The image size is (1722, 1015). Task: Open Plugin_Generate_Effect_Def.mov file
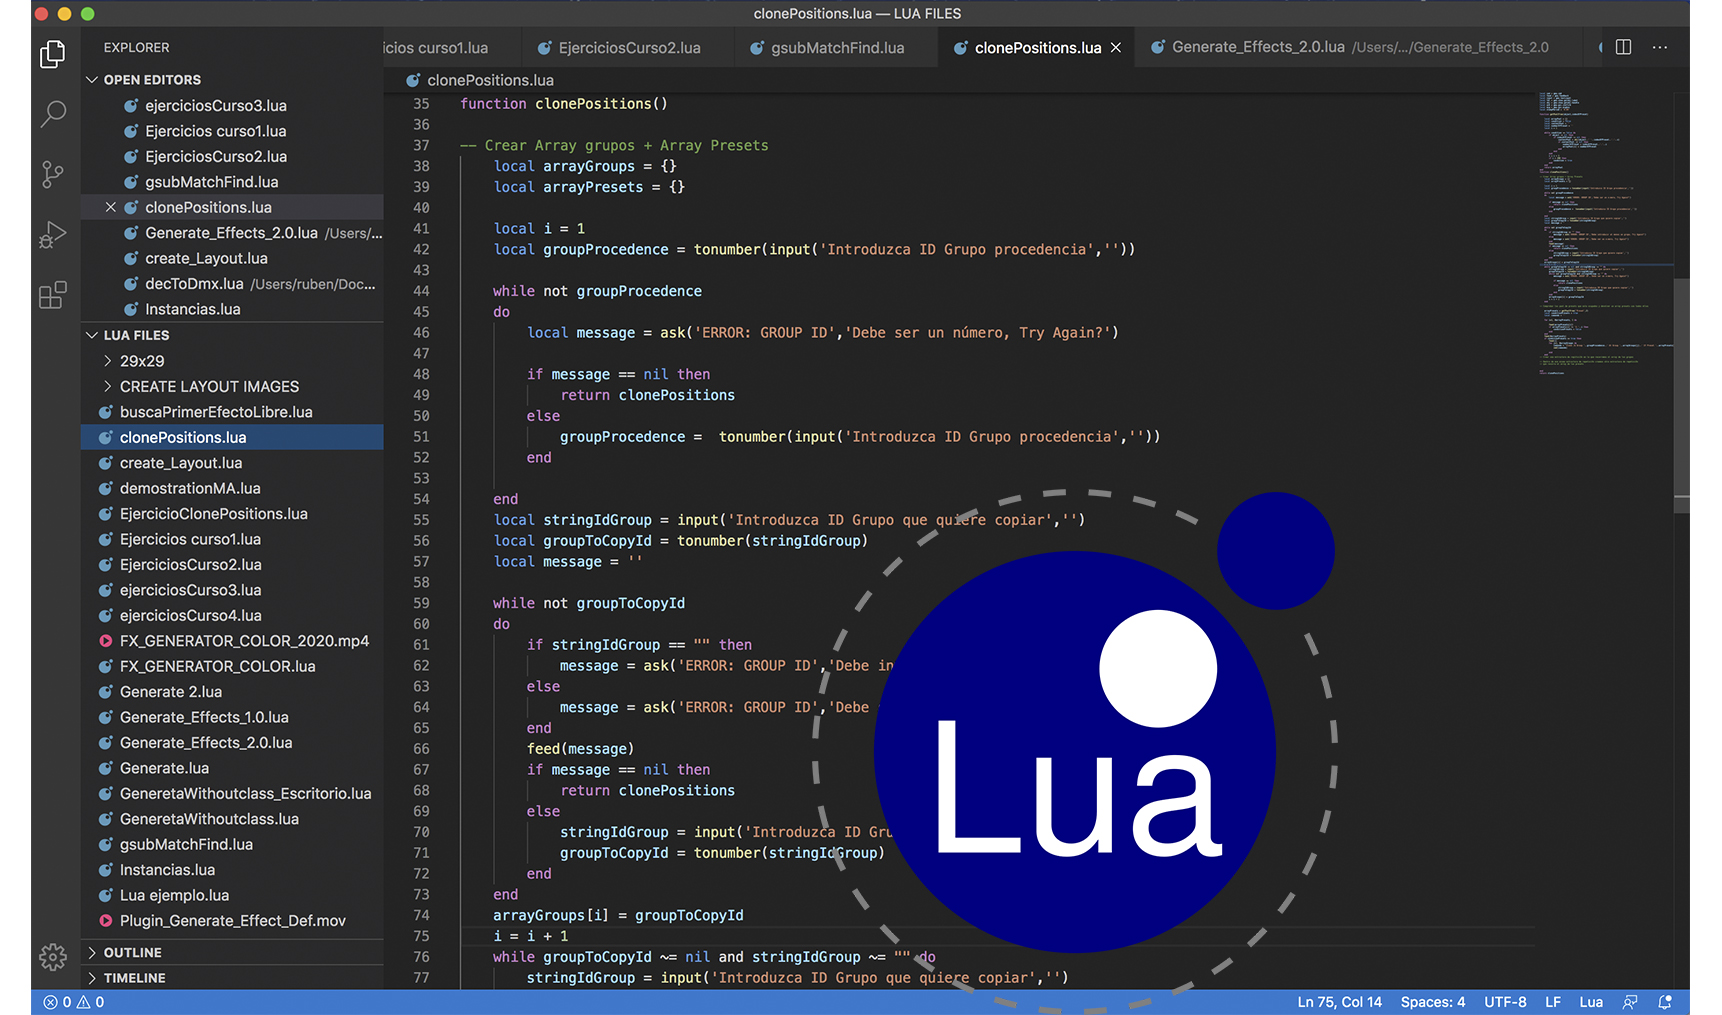[x=232, y=921]
